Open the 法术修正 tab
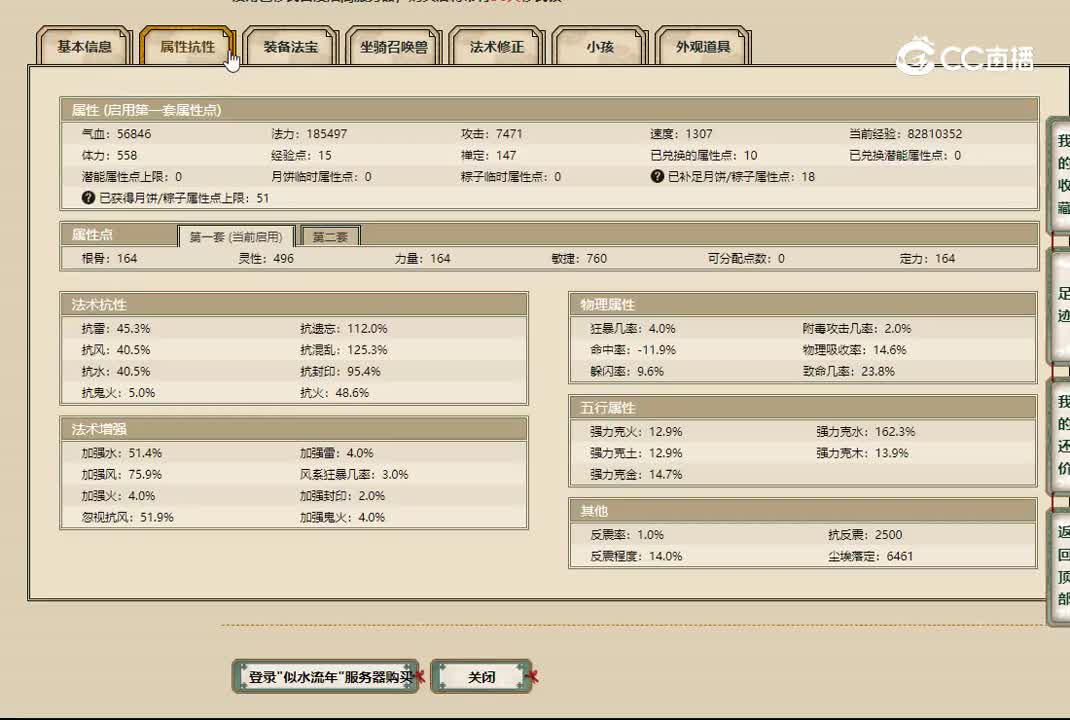 pyautogui.click(x=496, y=46)
